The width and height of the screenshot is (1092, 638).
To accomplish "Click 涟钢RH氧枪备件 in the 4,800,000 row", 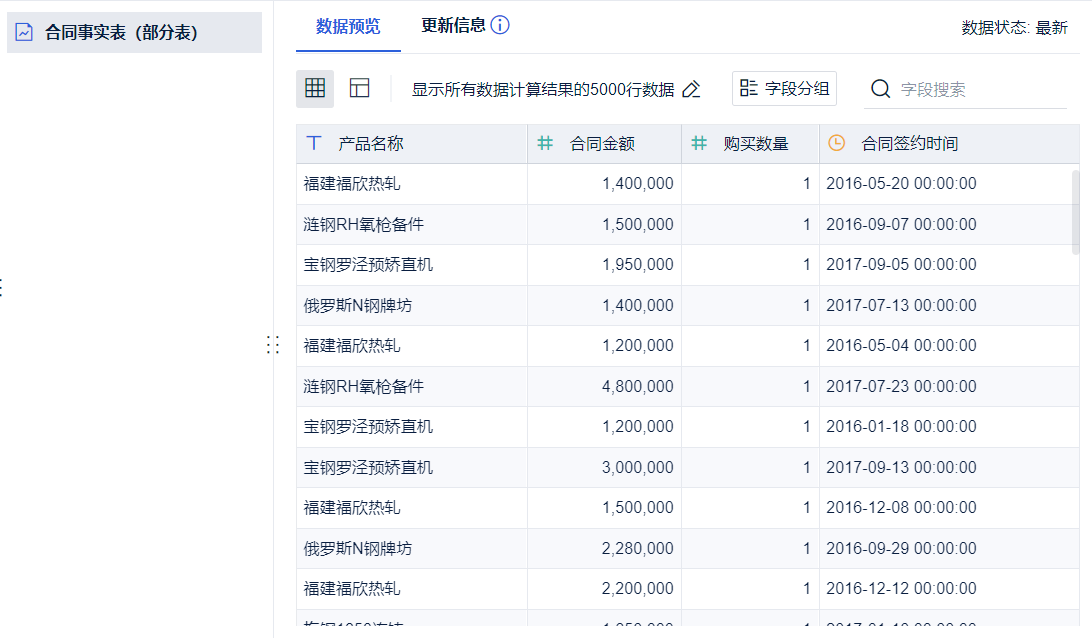I will click(364, 387).
